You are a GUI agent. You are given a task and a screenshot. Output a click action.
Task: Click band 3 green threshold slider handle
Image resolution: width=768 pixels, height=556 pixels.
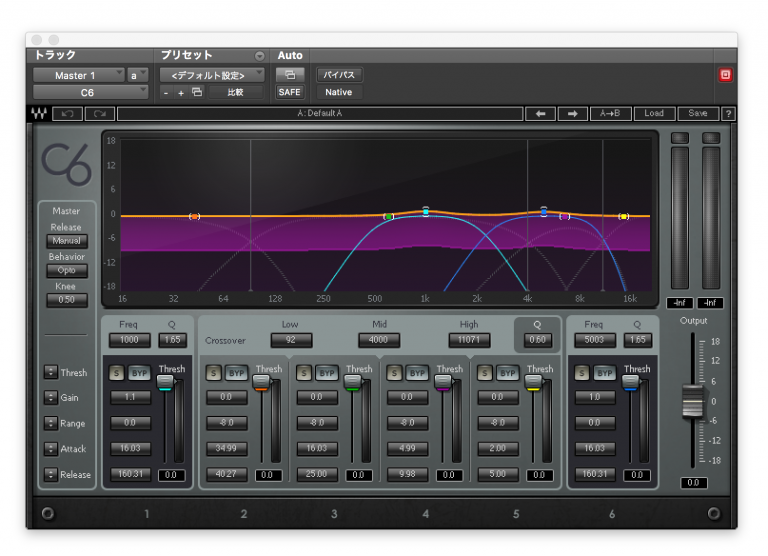[x=353, y=383]
